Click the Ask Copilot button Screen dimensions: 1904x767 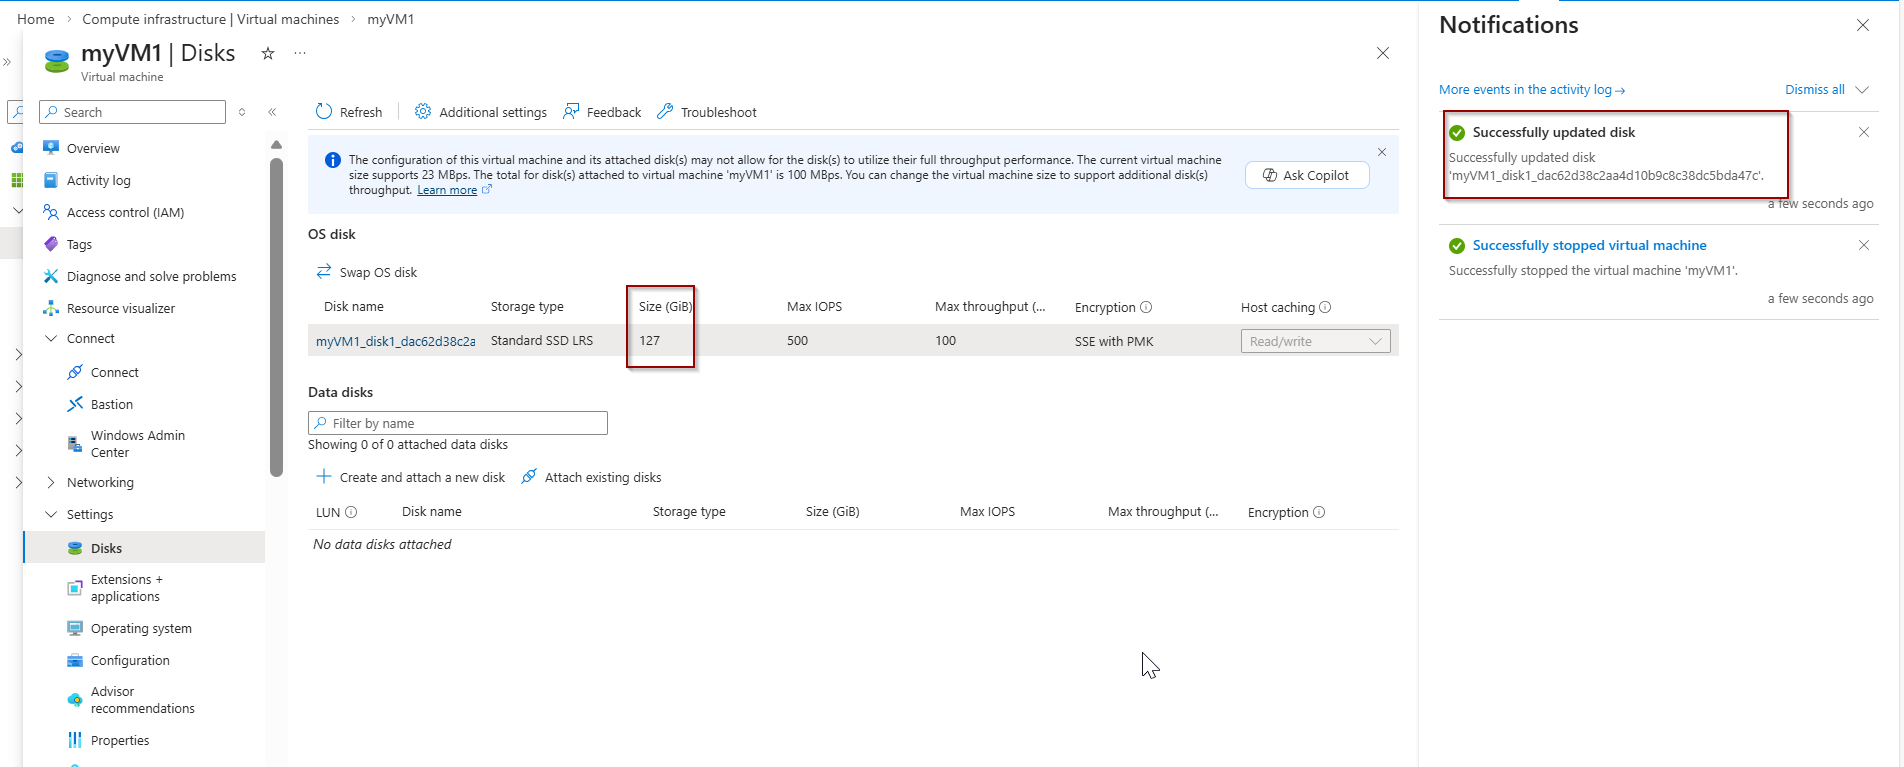(x=1307, y=175)
